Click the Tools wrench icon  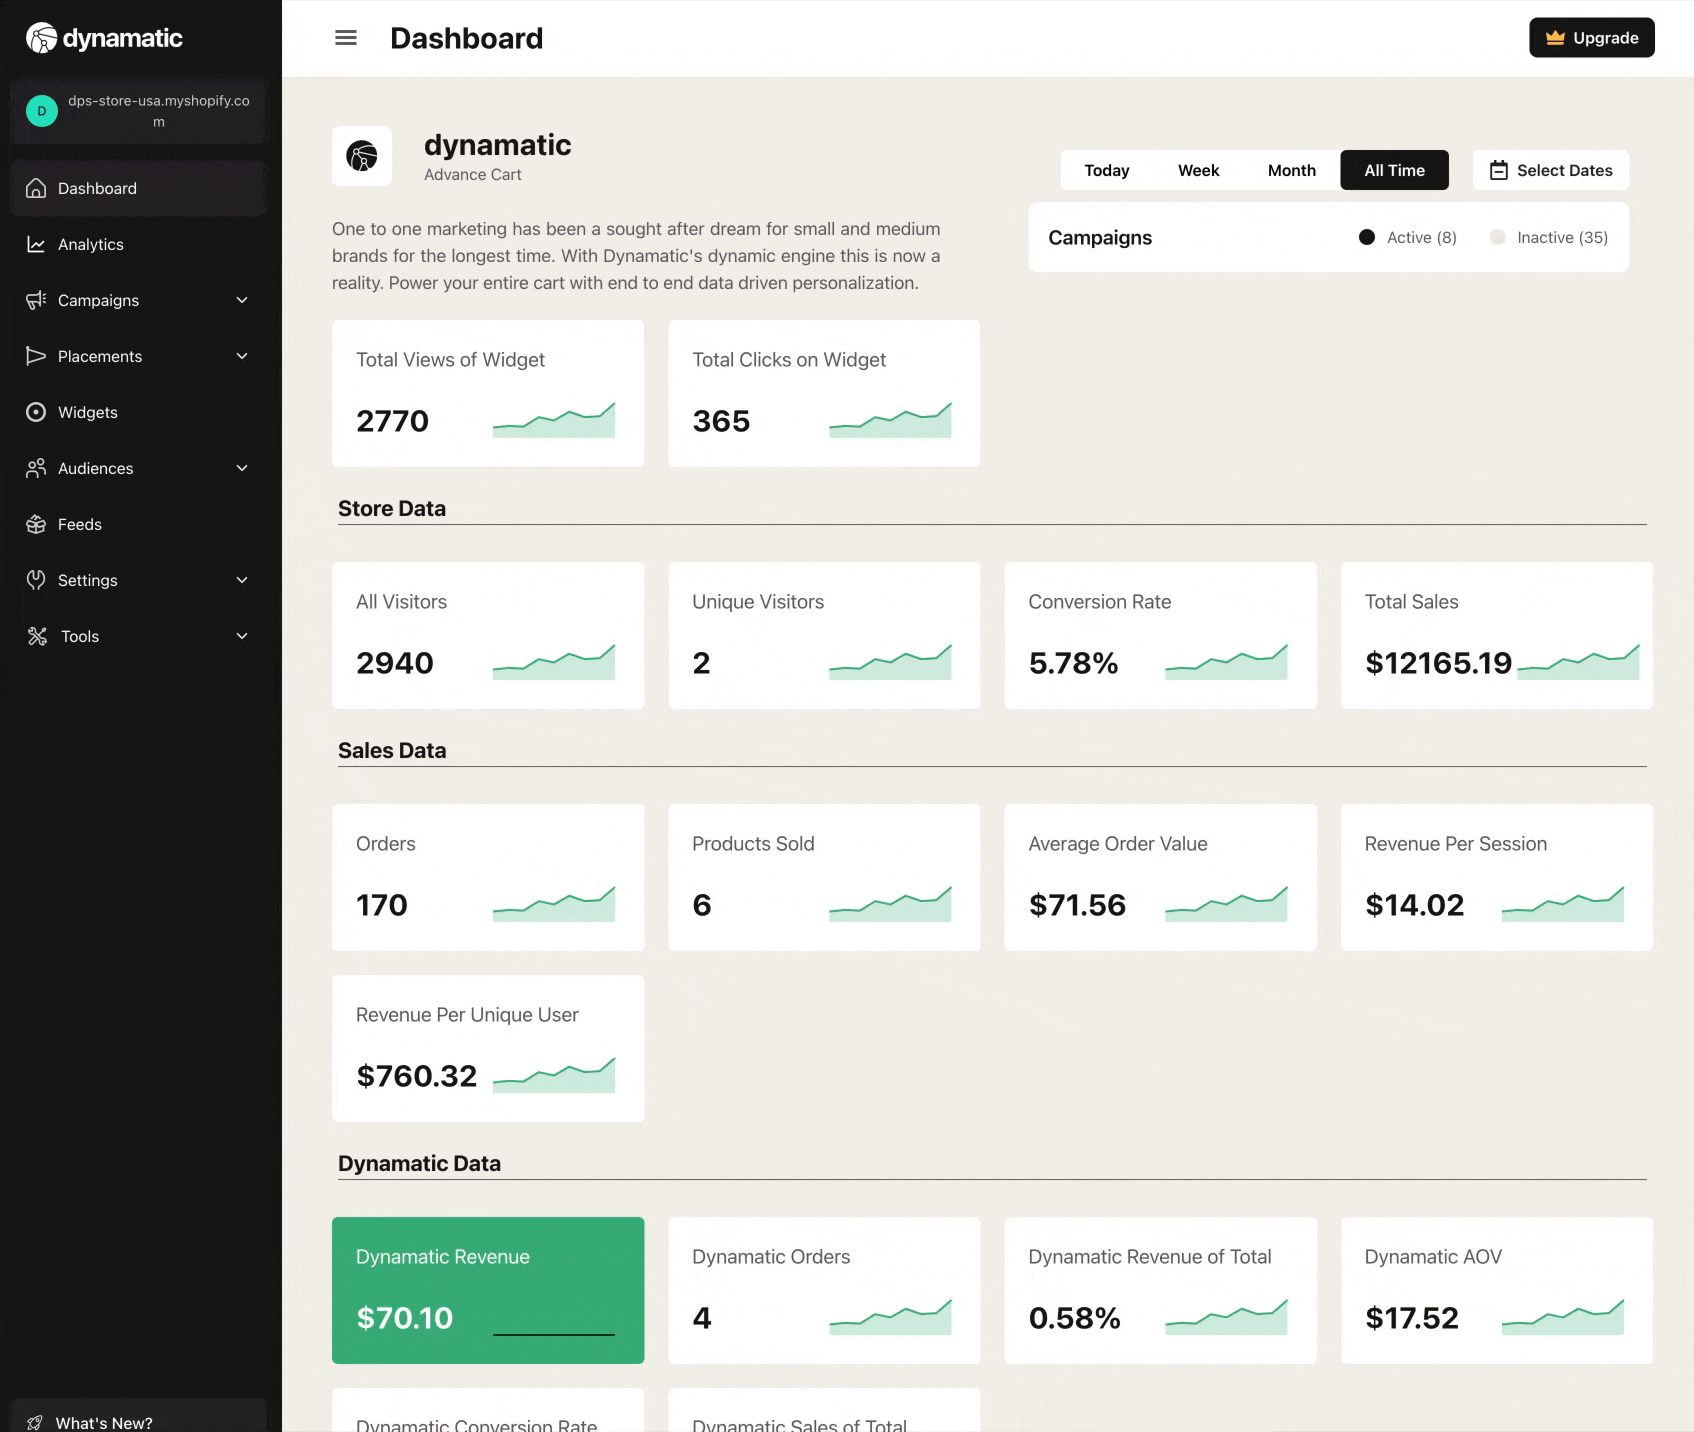coord(37,636)
